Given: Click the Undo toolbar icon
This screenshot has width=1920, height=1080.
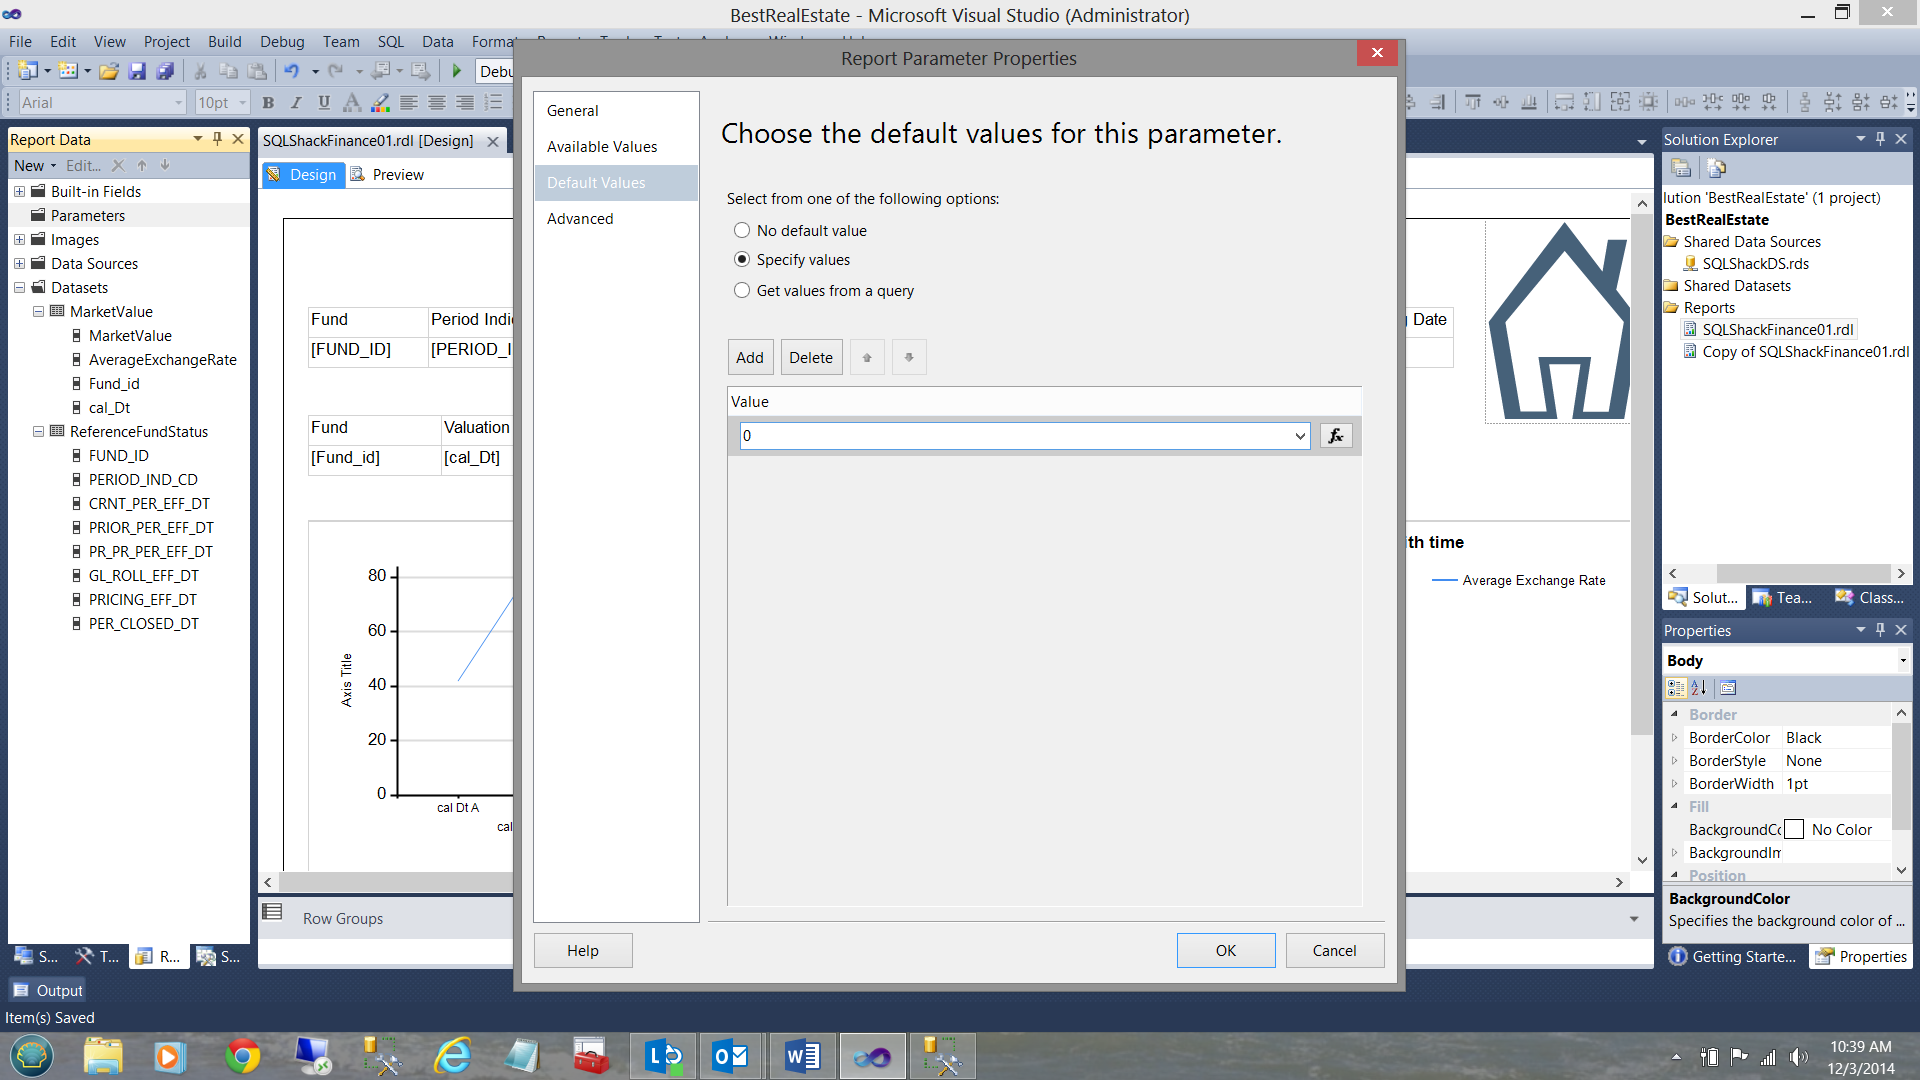Looking at the screenshot, I should click(x=291, y=71).
